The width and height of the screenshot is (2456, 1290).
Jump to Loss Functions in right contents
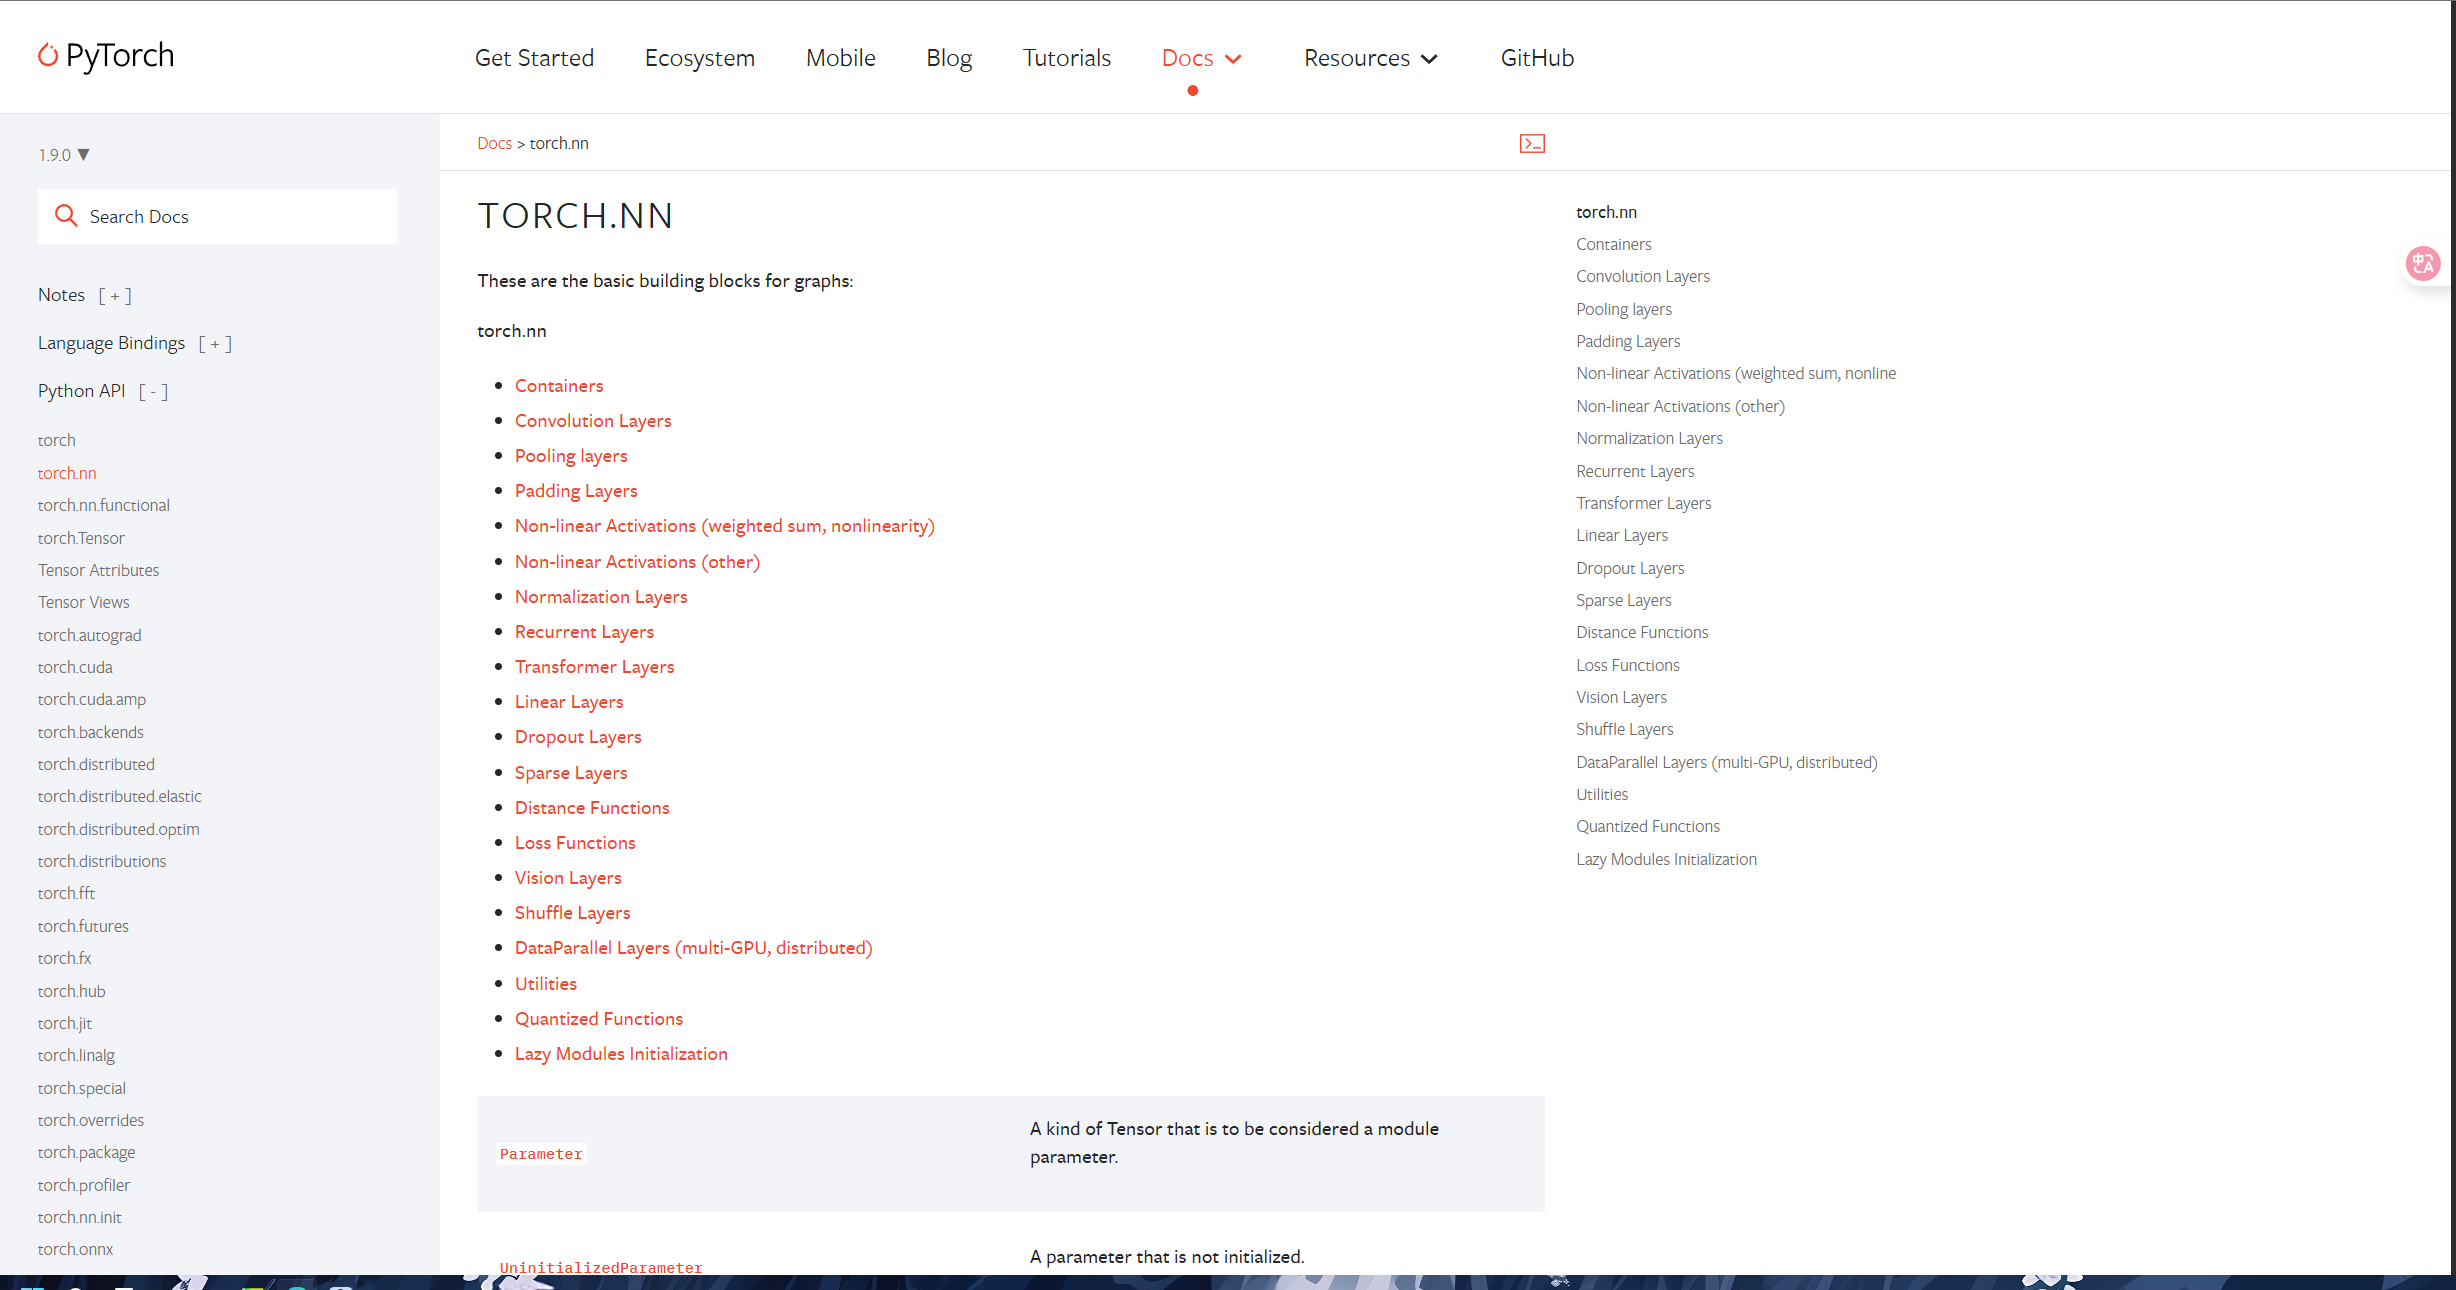(1627, 665)
